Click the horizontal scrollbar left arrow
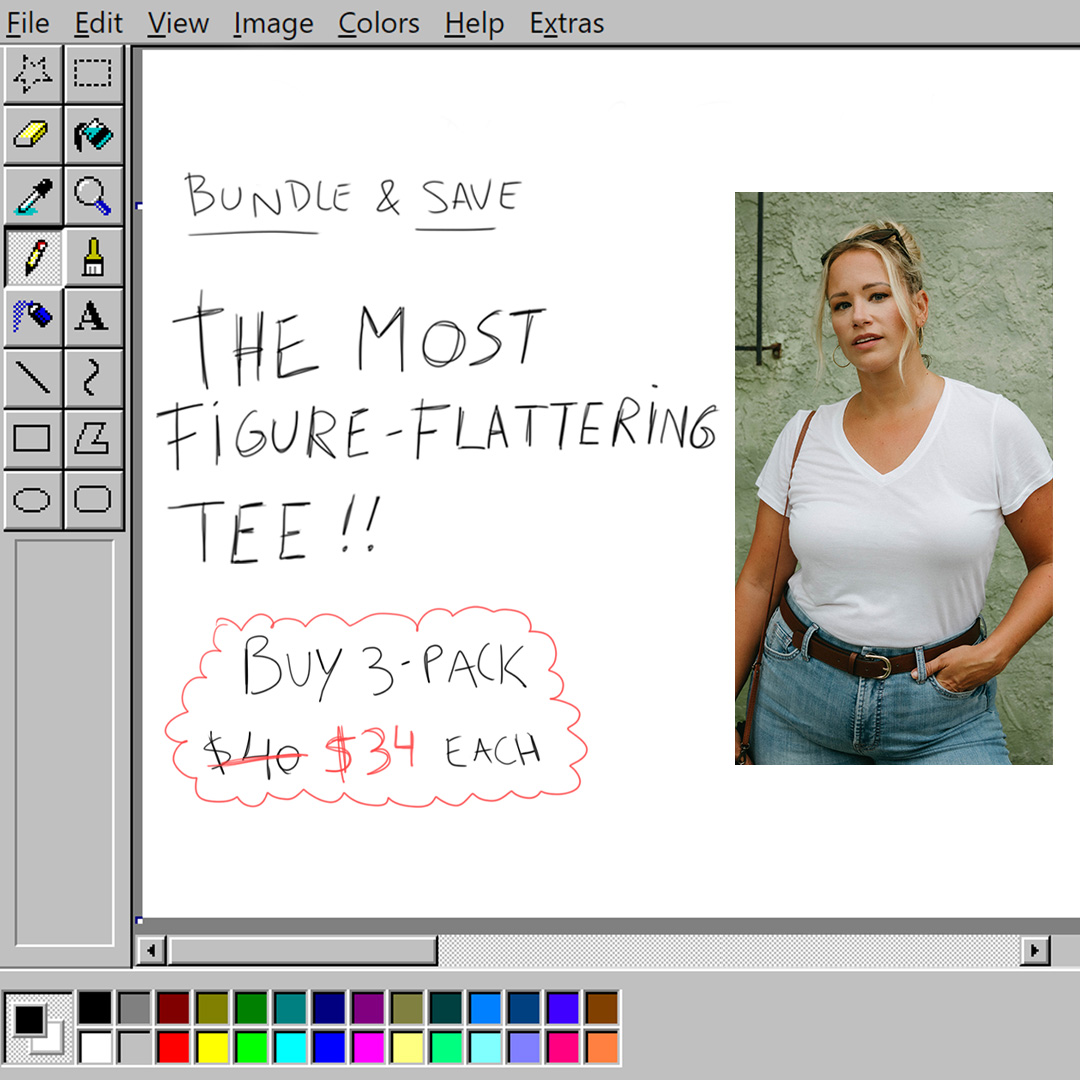The height and width of the screenshot is (1080, 1080). click(x=150, y=950)
